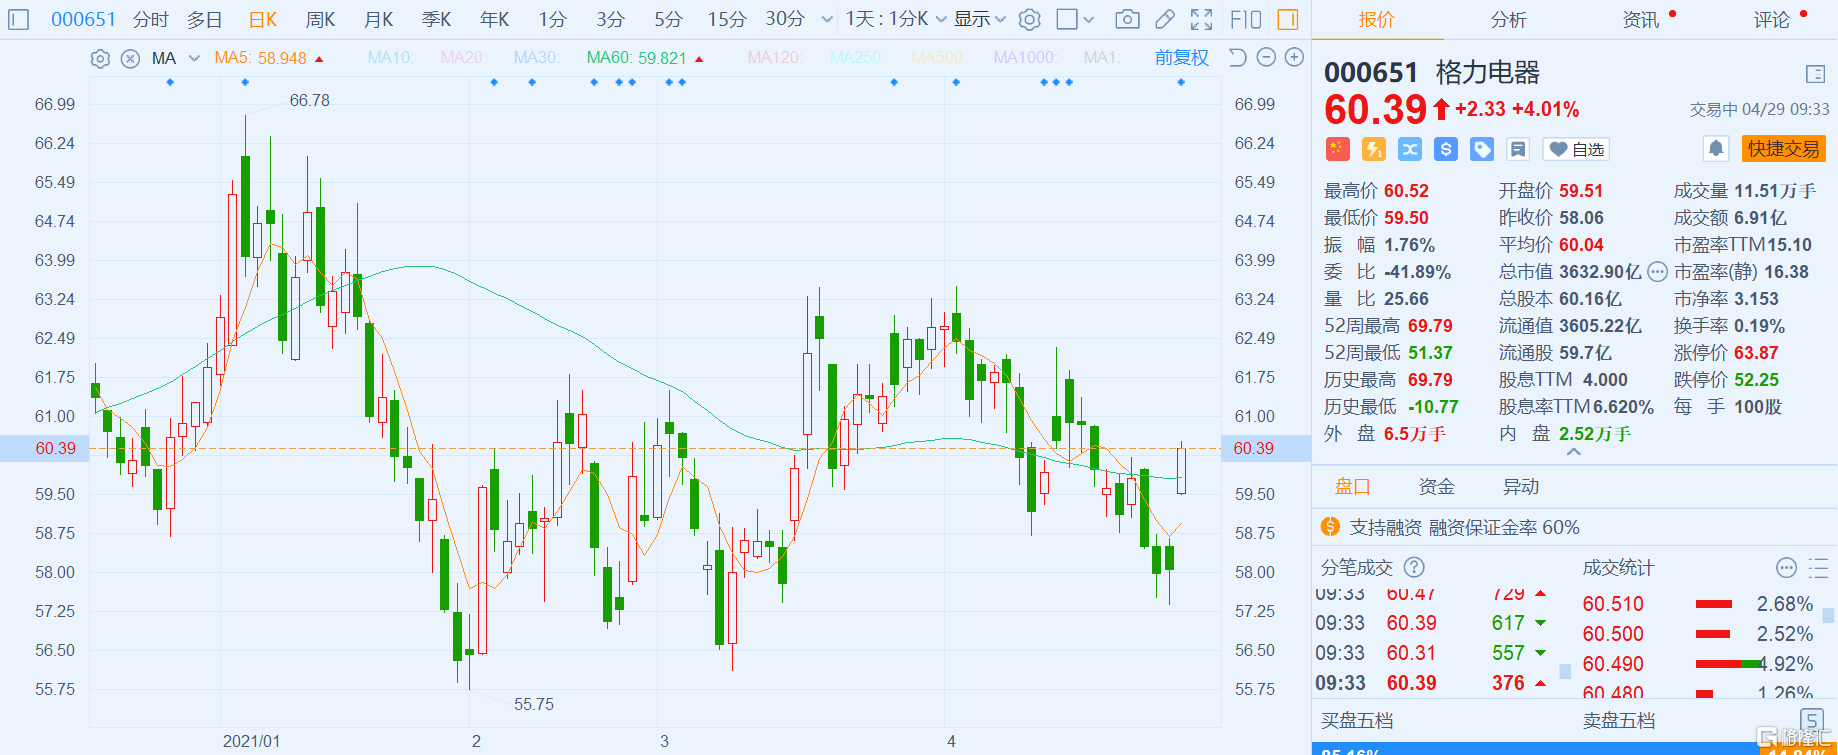Image resolution: width=1838 pixels, height=755 pixels.
Task: Click 支持融资 margin info link
Action: coord(1464,527)
